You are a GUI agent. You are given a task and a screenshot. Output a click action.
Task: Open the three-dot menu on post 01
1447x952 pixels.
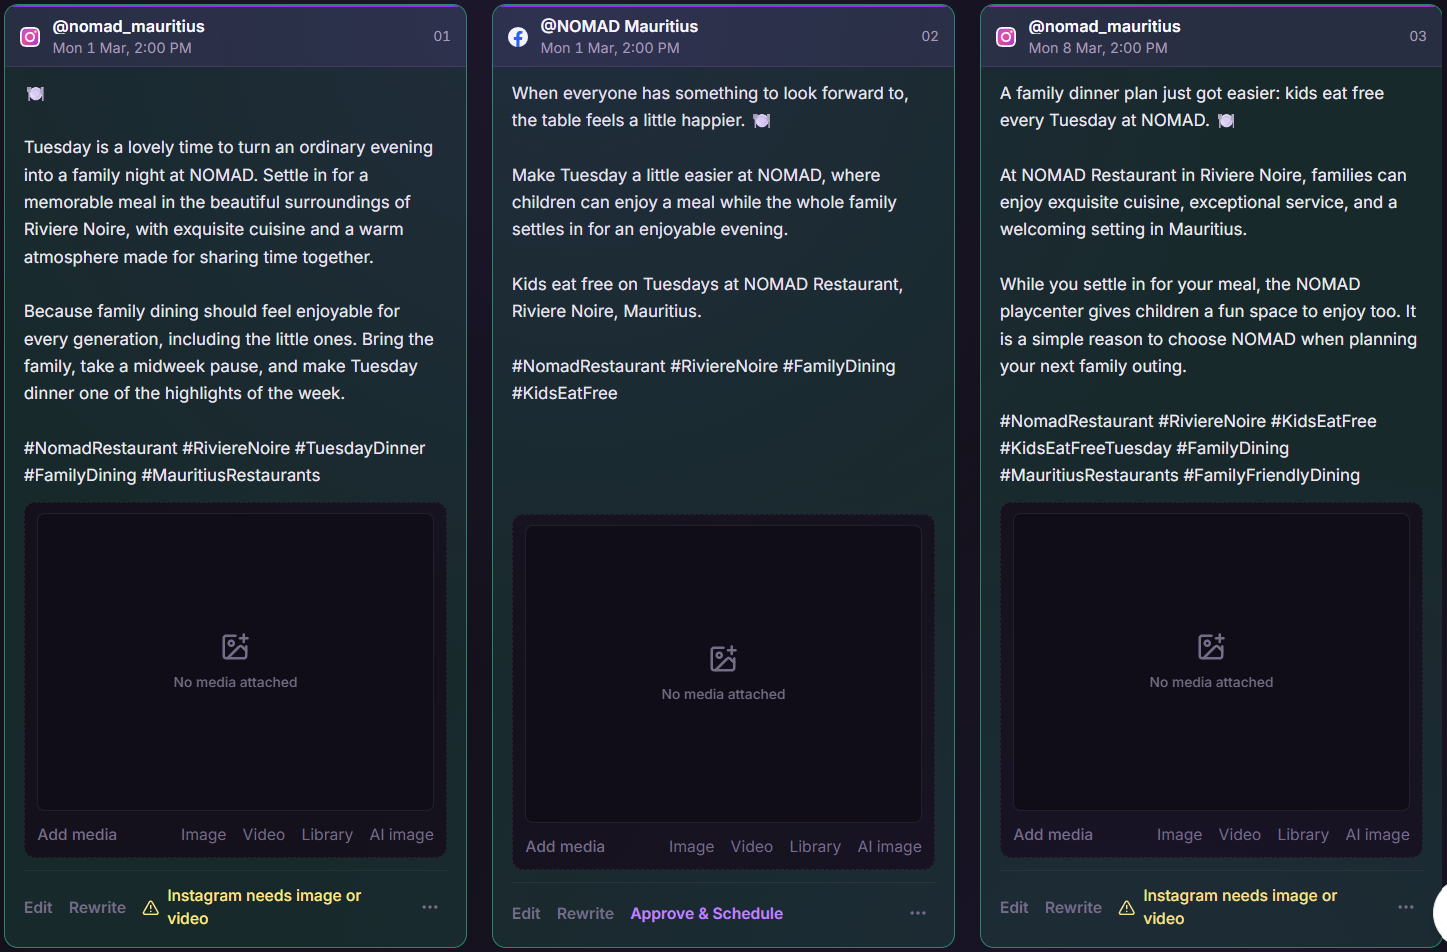point(430,907)
